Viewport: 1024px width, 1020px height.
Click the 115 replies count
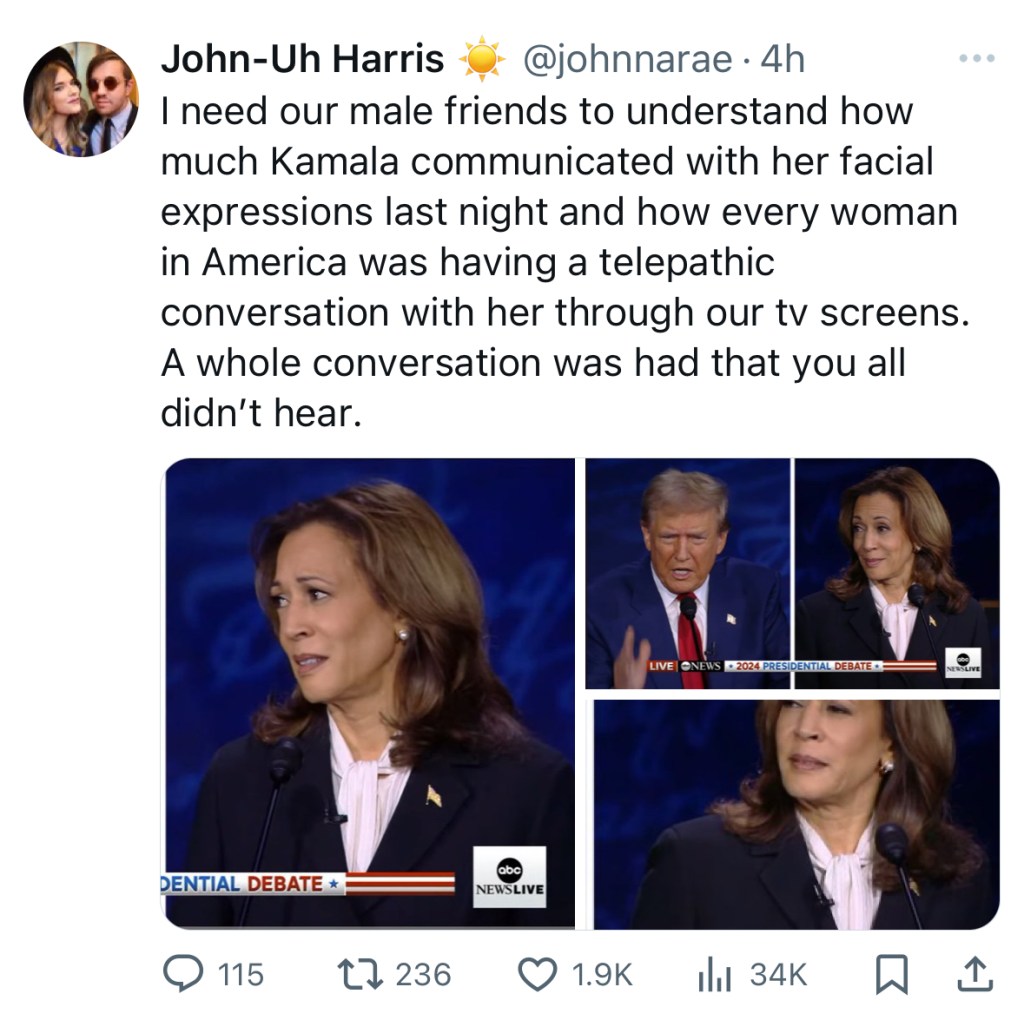click(240, 974)
